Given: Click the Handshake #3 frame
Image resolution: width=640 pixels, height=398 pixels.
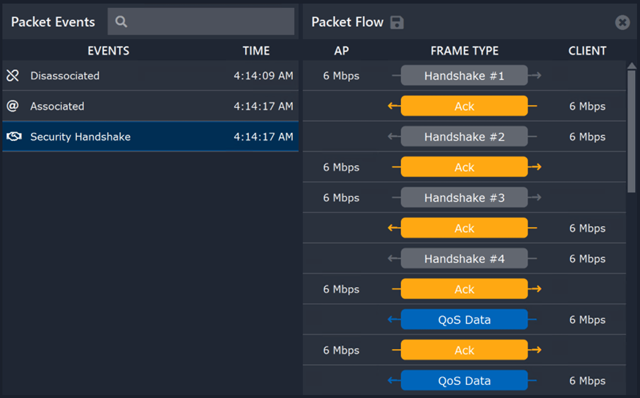Looking at the screenshot, I should tap(464, 198).
